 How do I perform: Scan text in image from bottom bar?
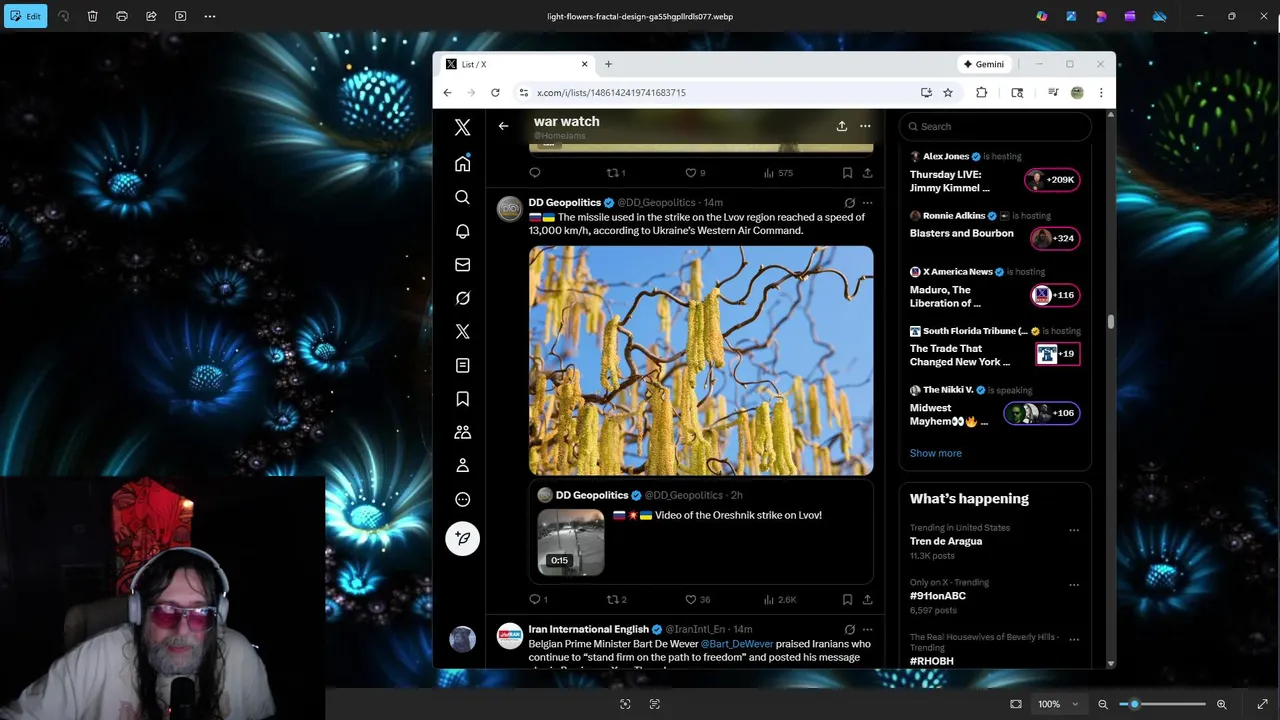(655, 704)
